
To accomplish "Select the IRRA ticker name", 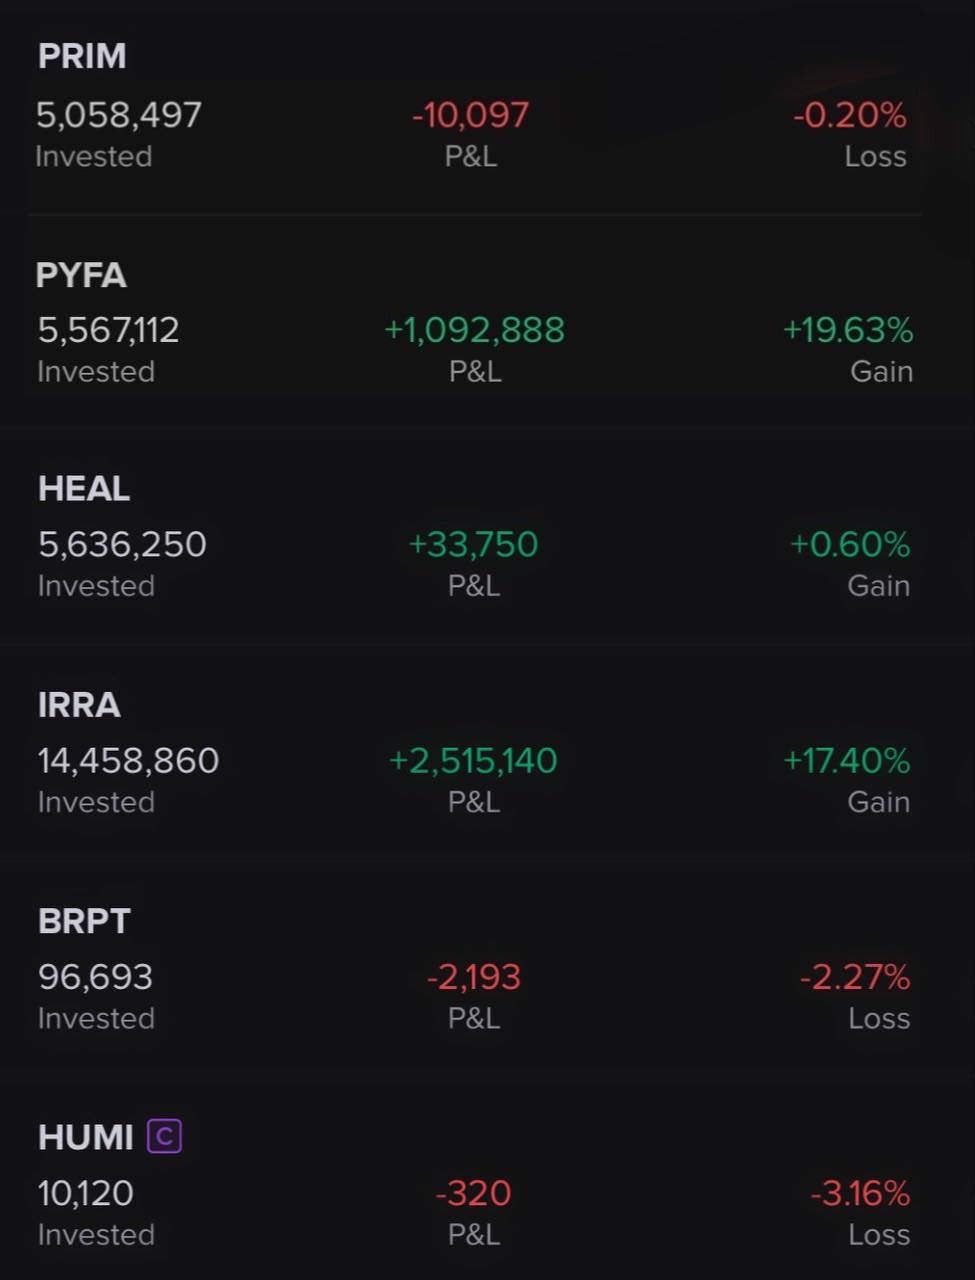I will [x=79, y=705].
